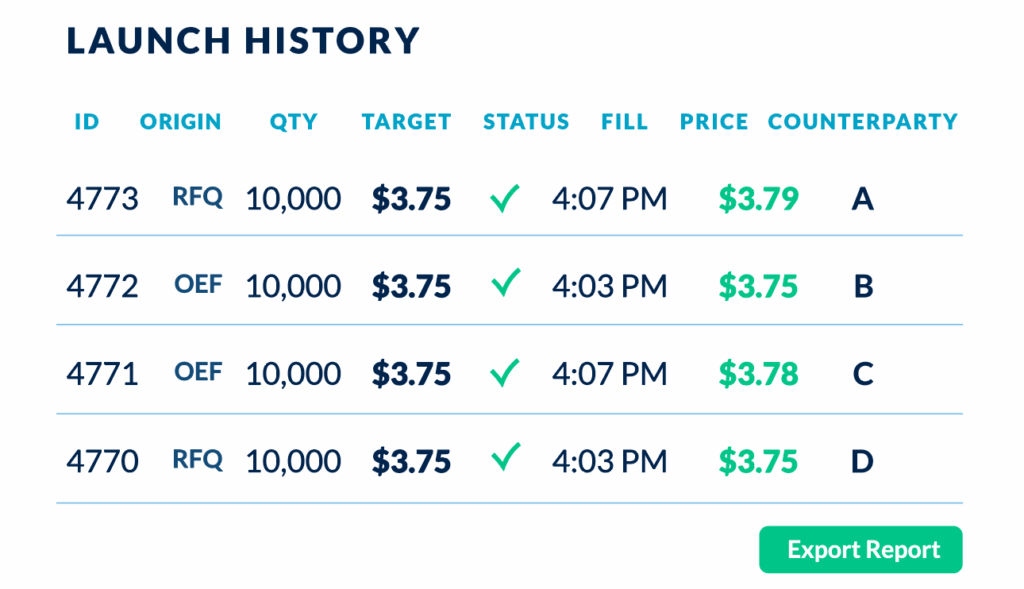The width and height of the screenshot is (1024, 589).
Task: Select the checkmark icon for order 4771
Action: coord(505,372)
